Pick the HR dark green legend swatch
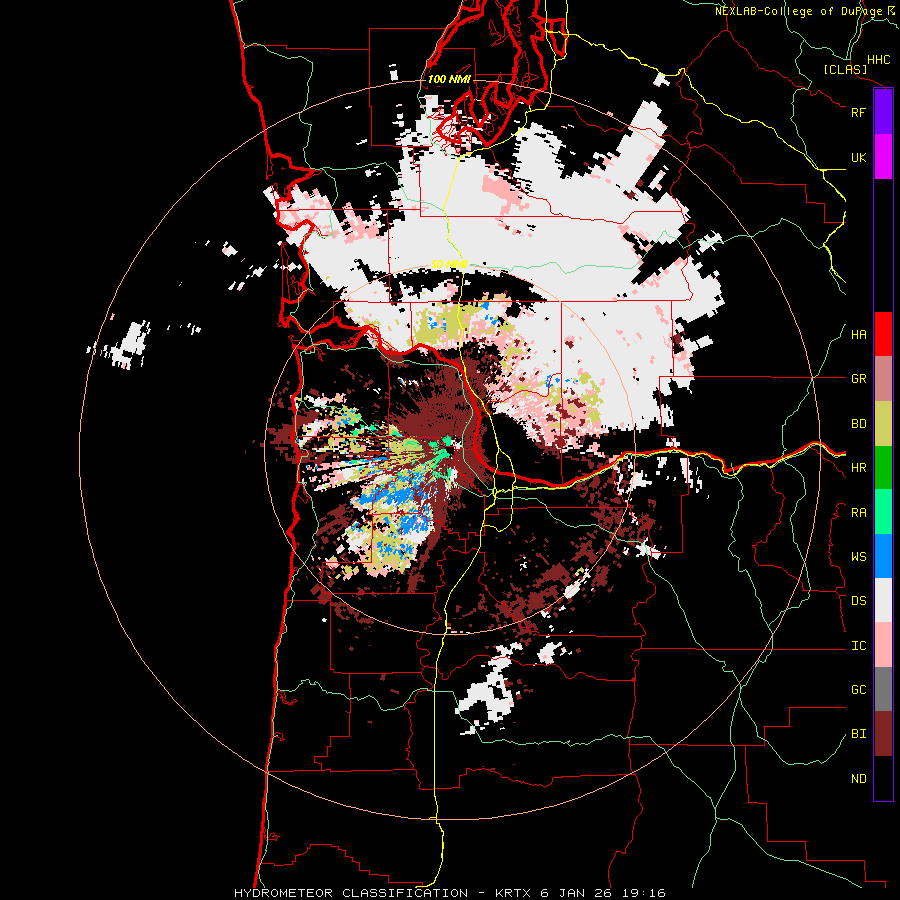Image resolution: width=900 pixels, height=900 pixels. pyautogui.click(x=883, y=468)
